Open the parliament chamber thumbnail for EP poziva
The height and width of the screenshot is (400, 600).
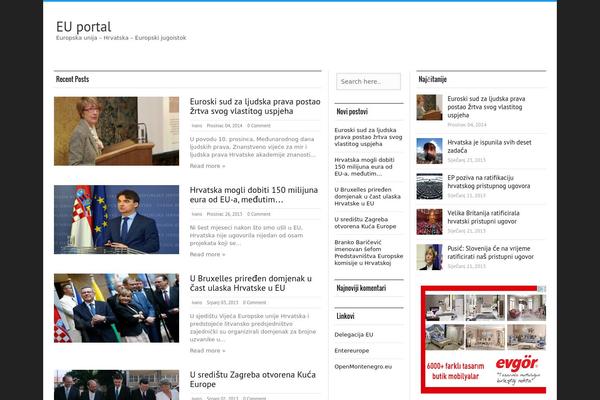[x=429, y=186]
